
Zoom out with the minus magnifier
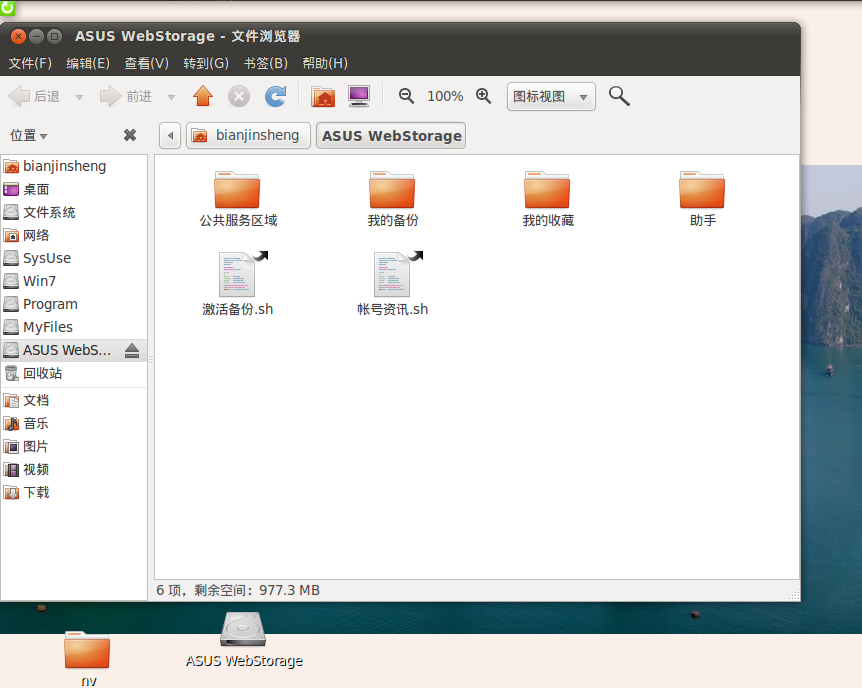point(406,96)
